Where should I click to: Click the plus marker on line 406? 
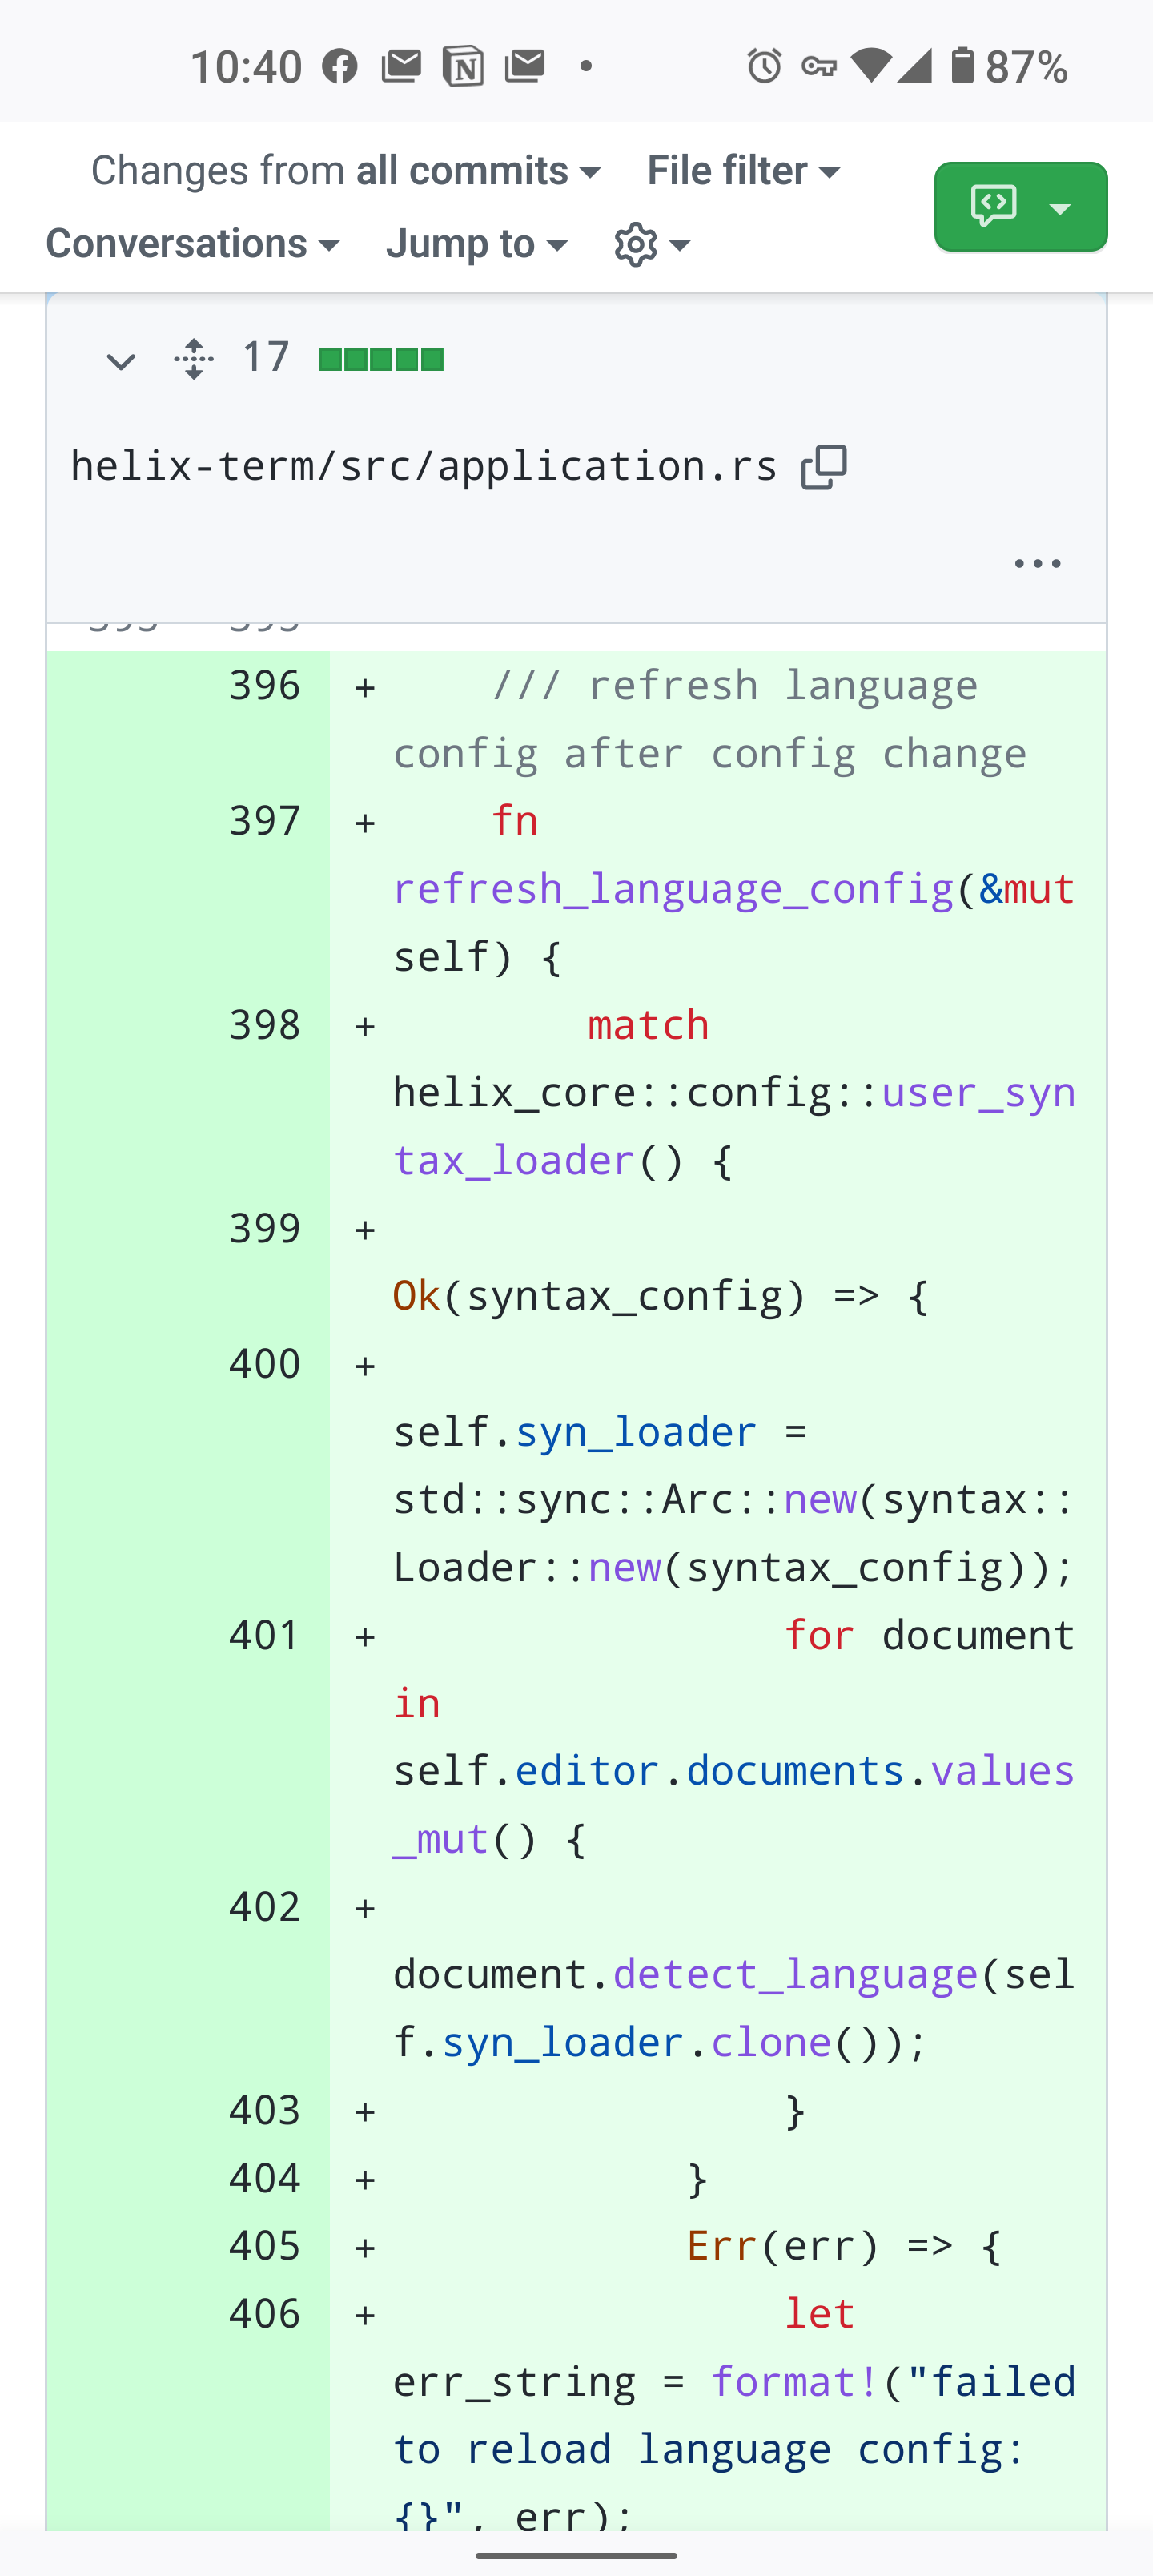click(364, 2313)
